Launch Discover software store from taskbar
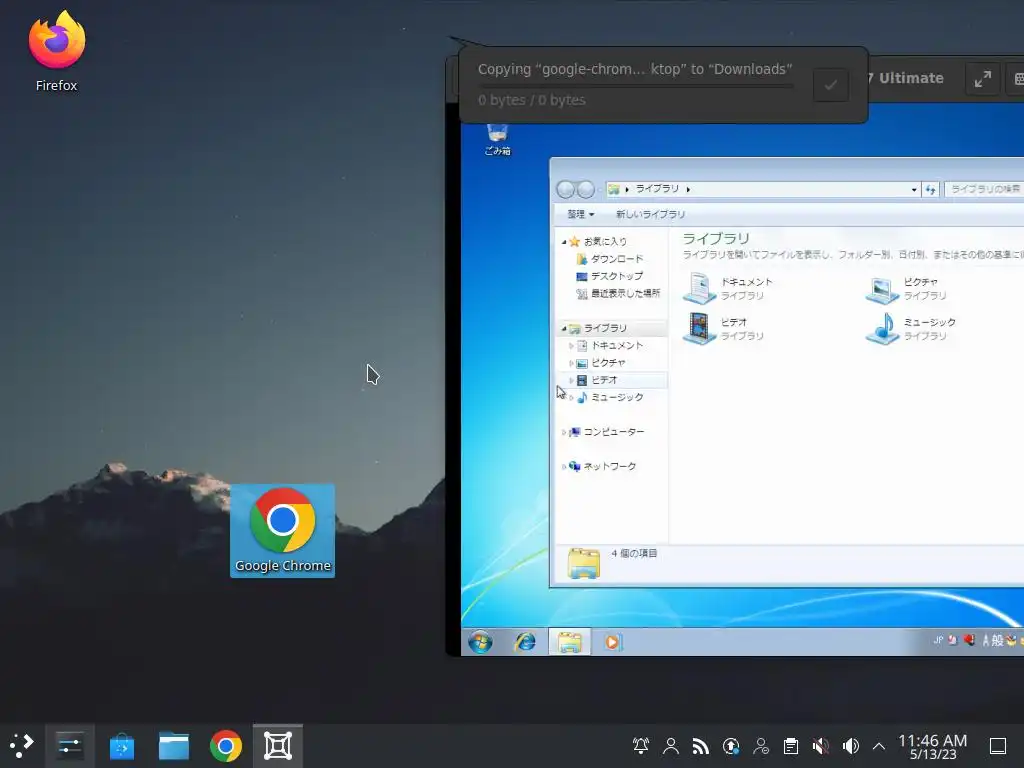 coord(121,746)
